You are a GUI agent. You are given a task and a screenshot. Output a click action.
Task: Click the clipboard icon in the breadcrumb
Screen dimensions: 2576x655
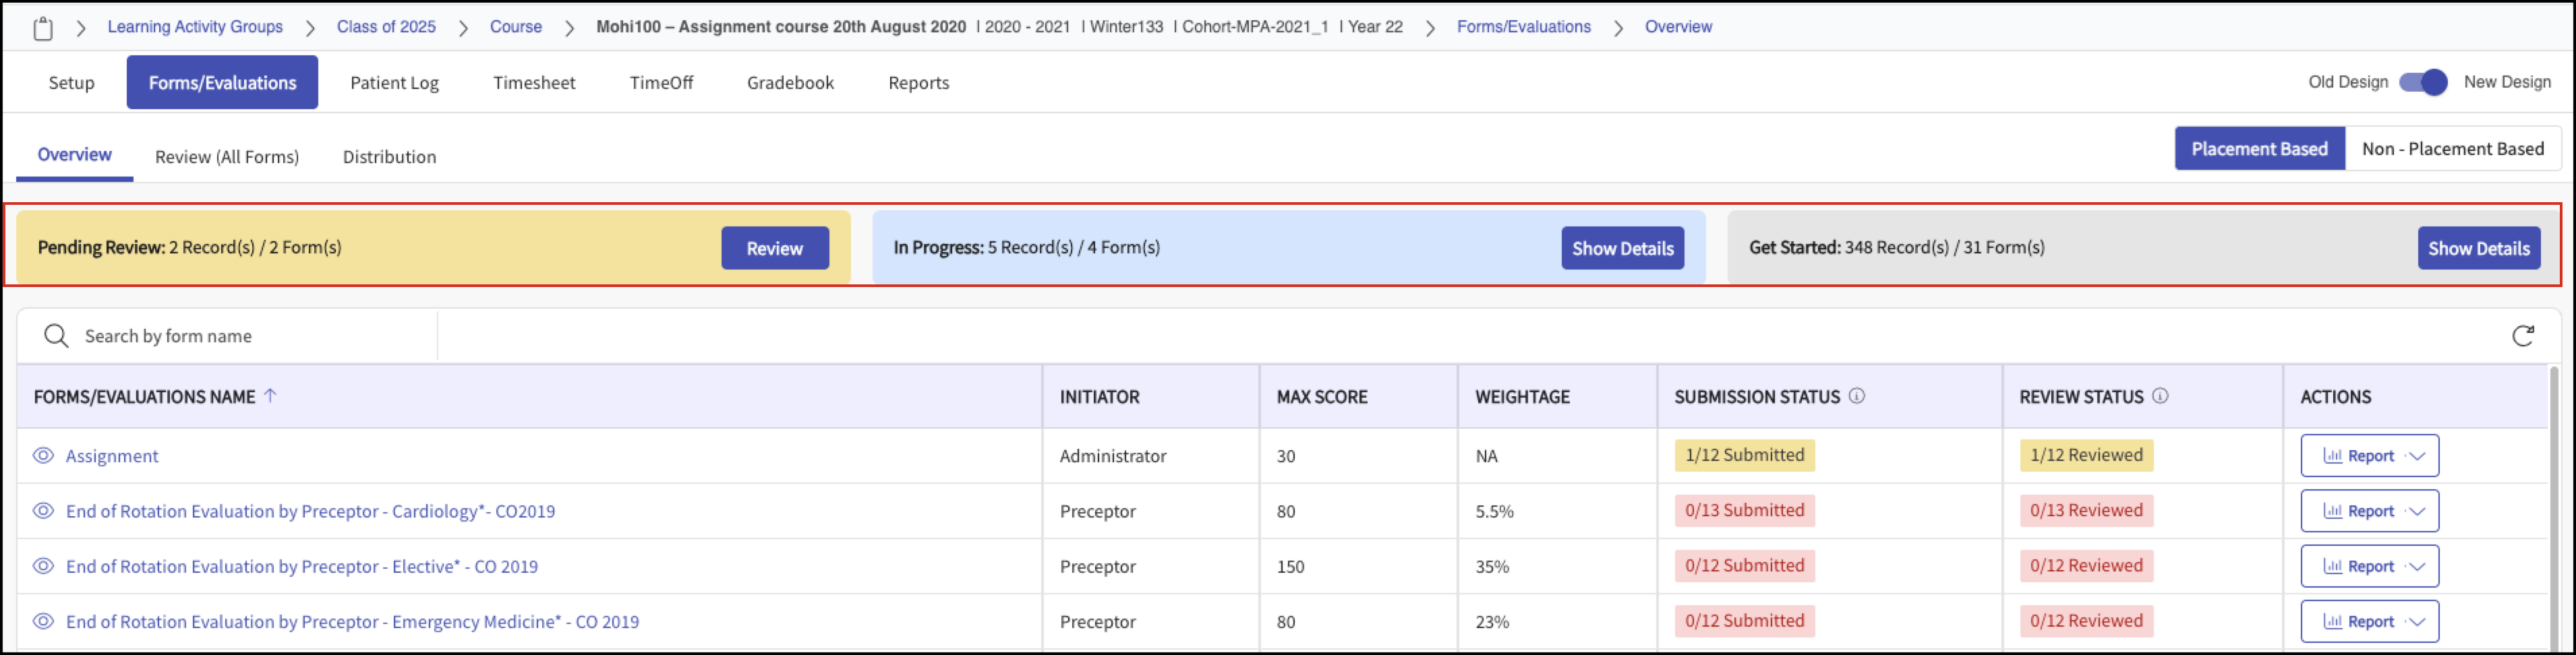tap(42, 28)
